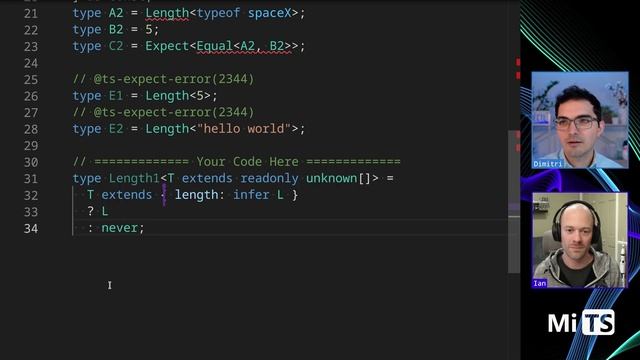Click the 'L' result on line 33
640x360 pixels.
coord(105,211)
